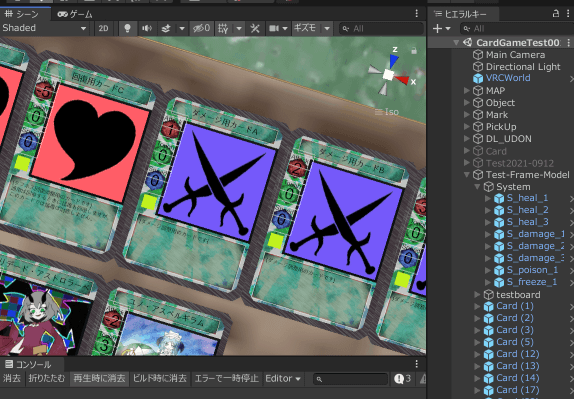Toggle scene lighting bulb icon
The image size is (574, 399).
(x=127, y=28)
